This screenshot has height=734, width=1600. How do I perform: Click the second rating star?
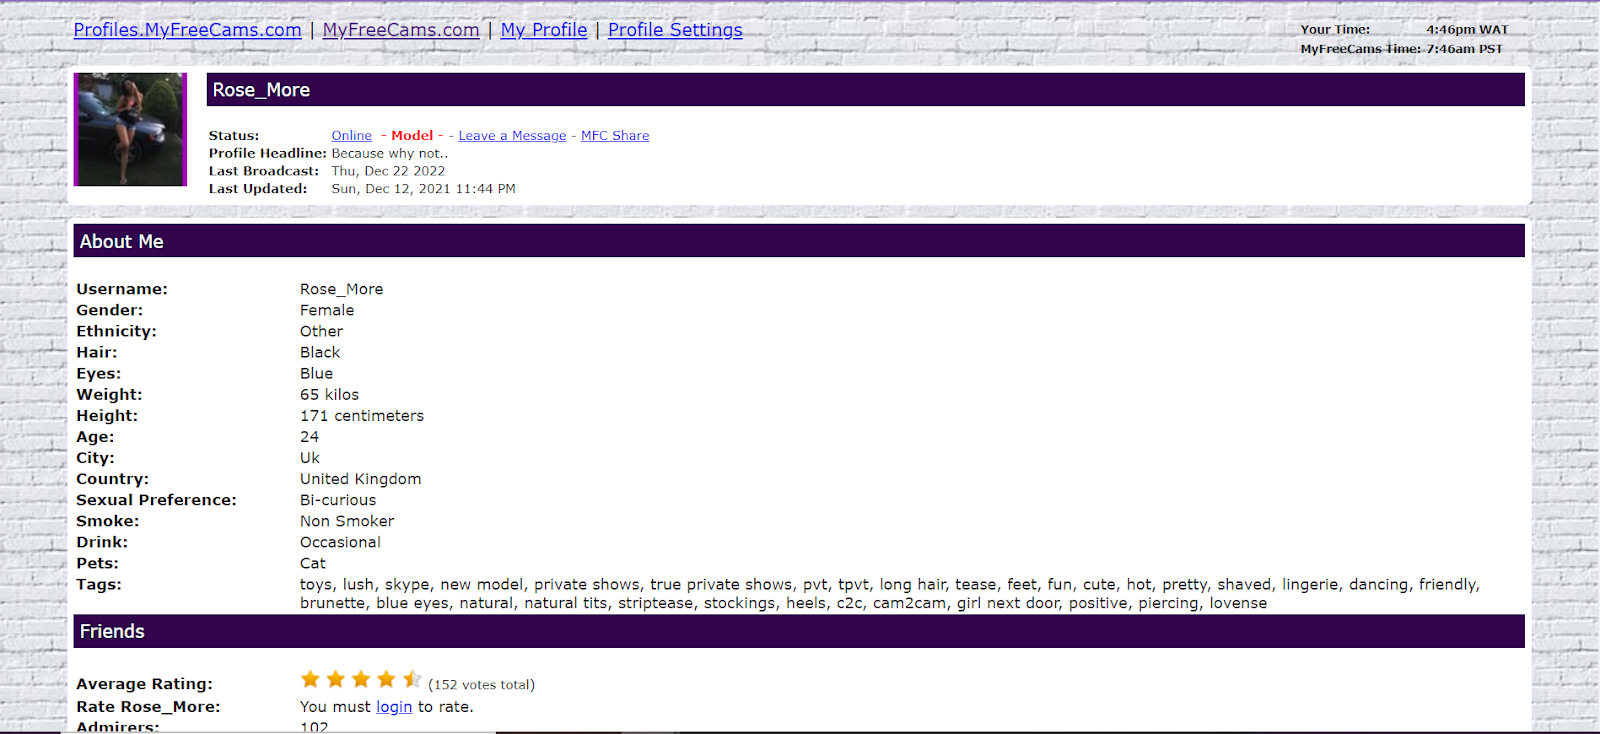click(336, 680)
